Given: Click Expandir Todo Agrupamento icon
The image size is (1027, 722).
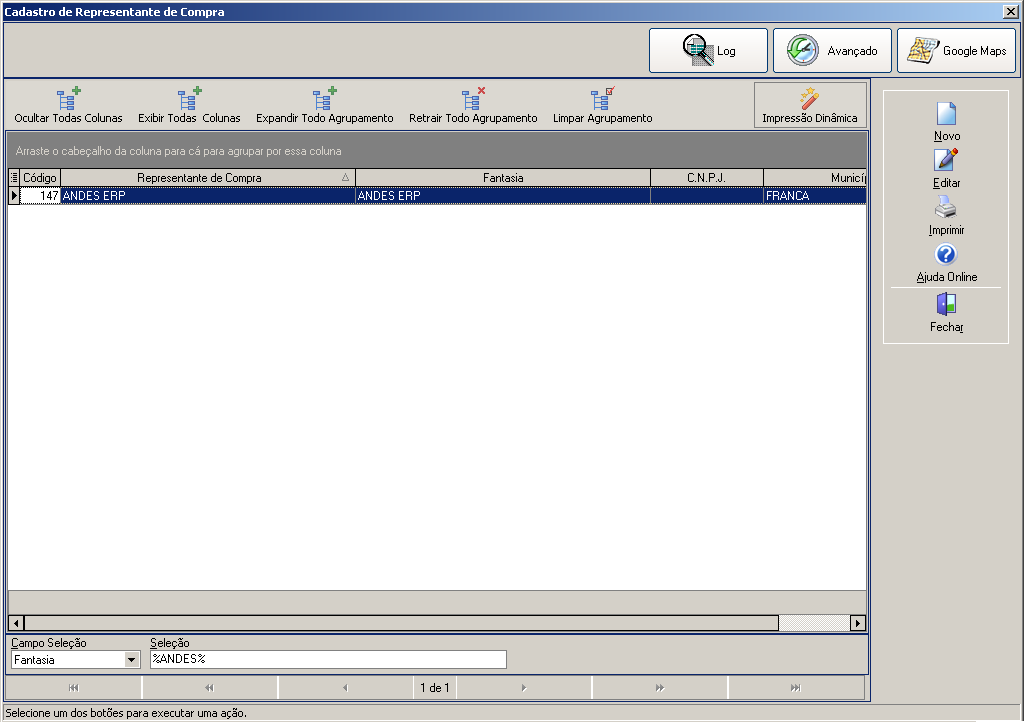Looking at the screenshot, I should [x=324, y=100].
